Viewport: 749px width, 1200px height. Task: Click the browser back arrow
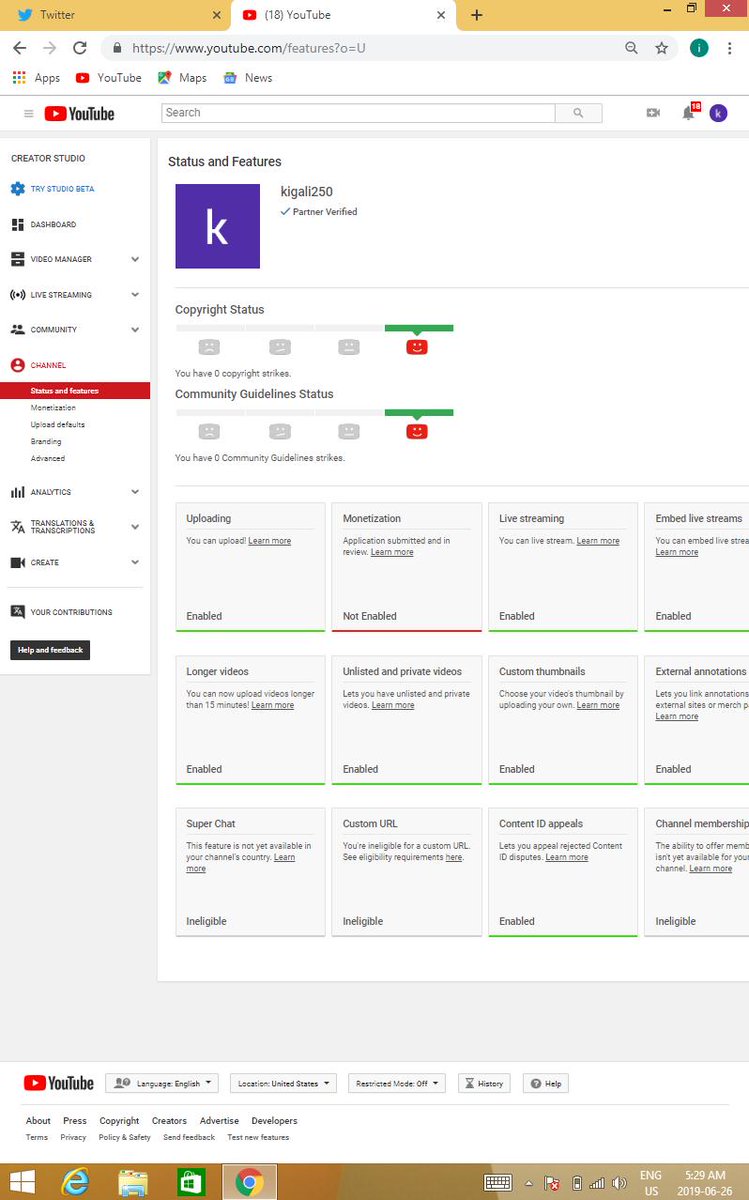[20, 47]
